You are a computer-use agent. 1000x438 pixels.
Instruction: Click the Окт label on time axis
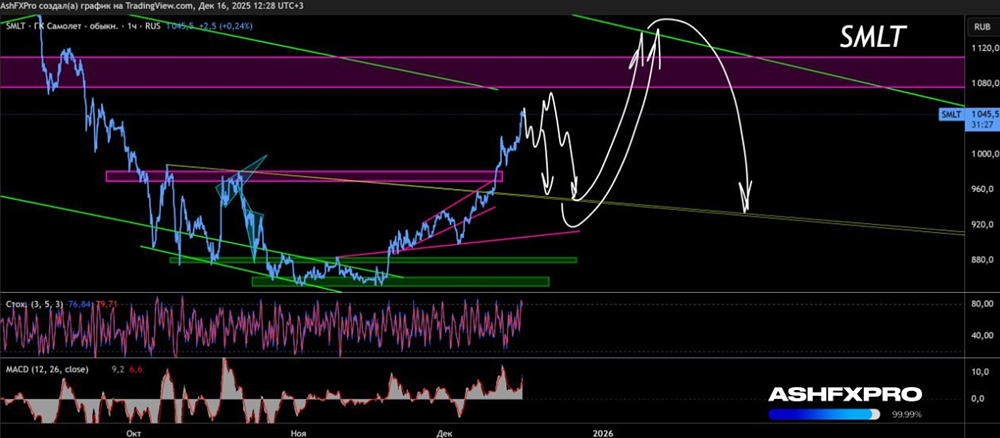[133, 433]
